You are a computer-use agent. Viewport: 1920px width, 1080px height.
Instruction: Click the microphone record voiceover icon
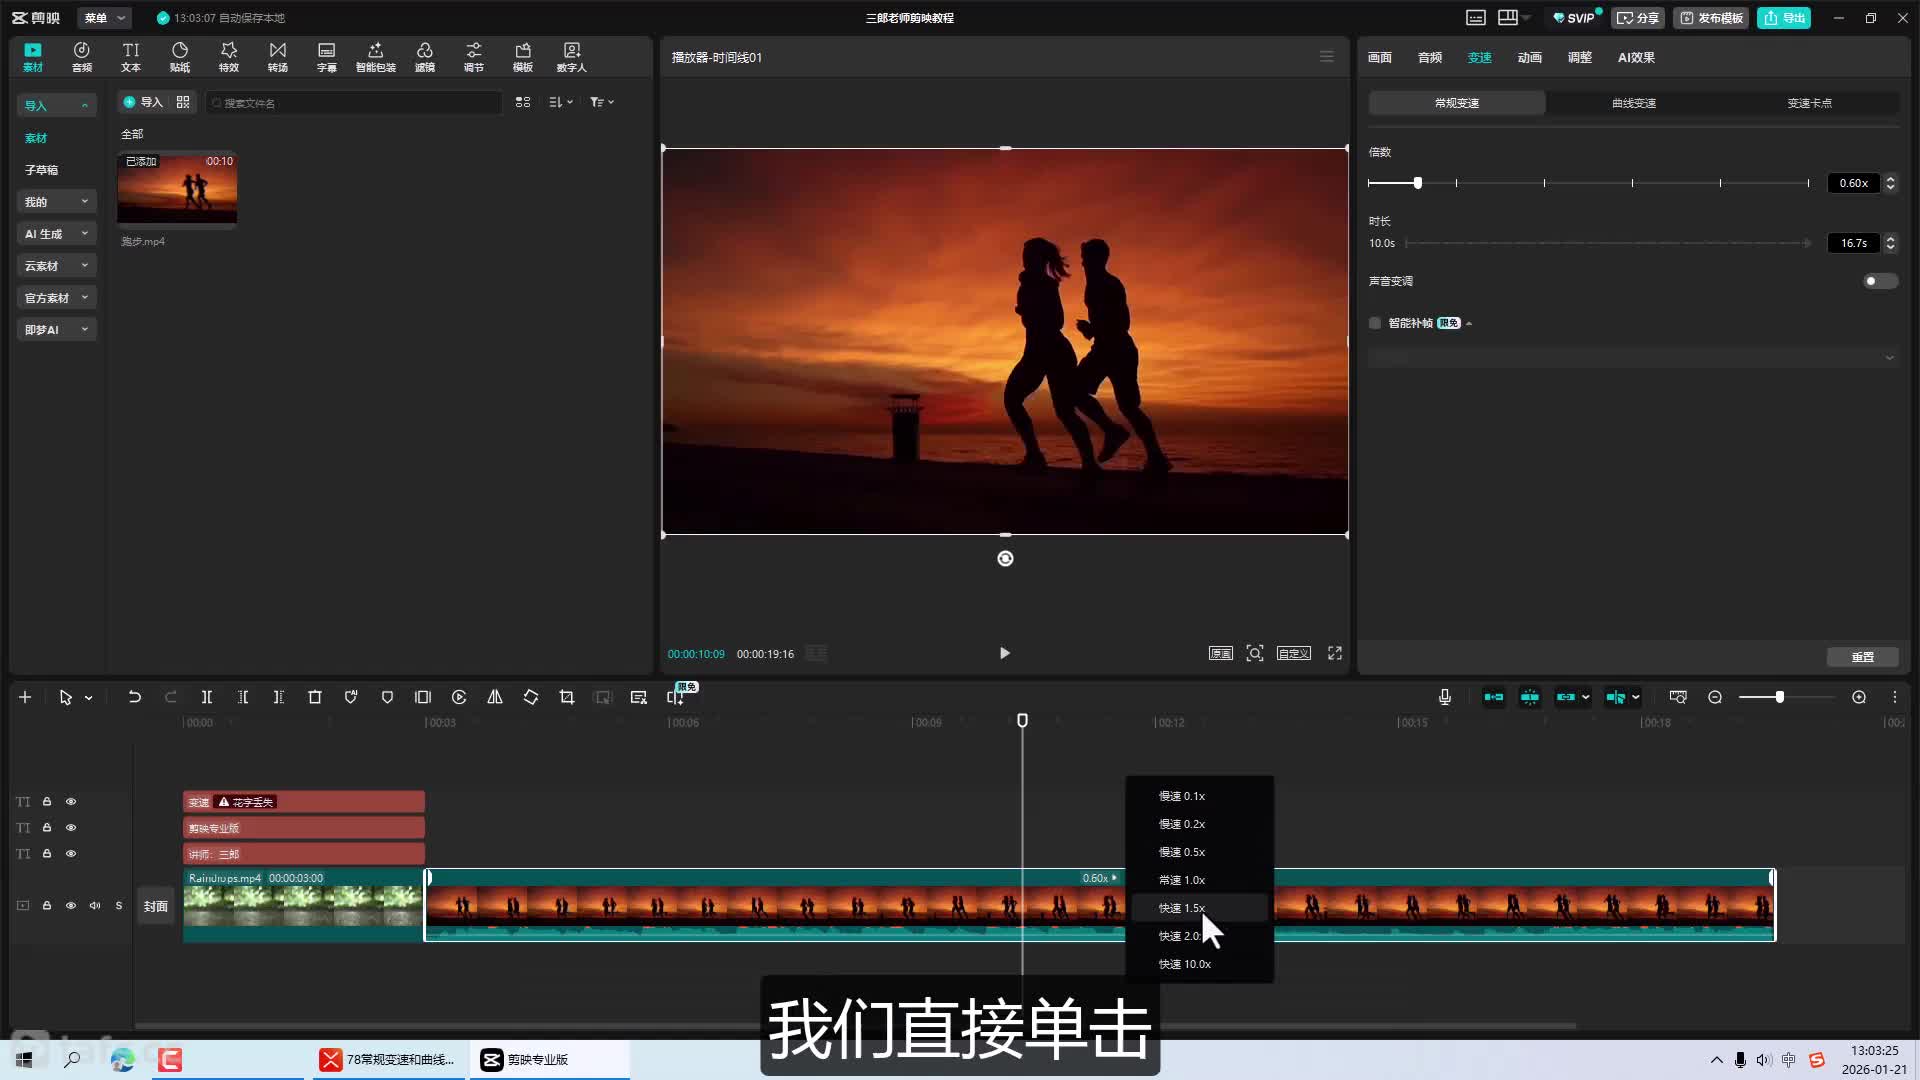(x=1445, y=697)
